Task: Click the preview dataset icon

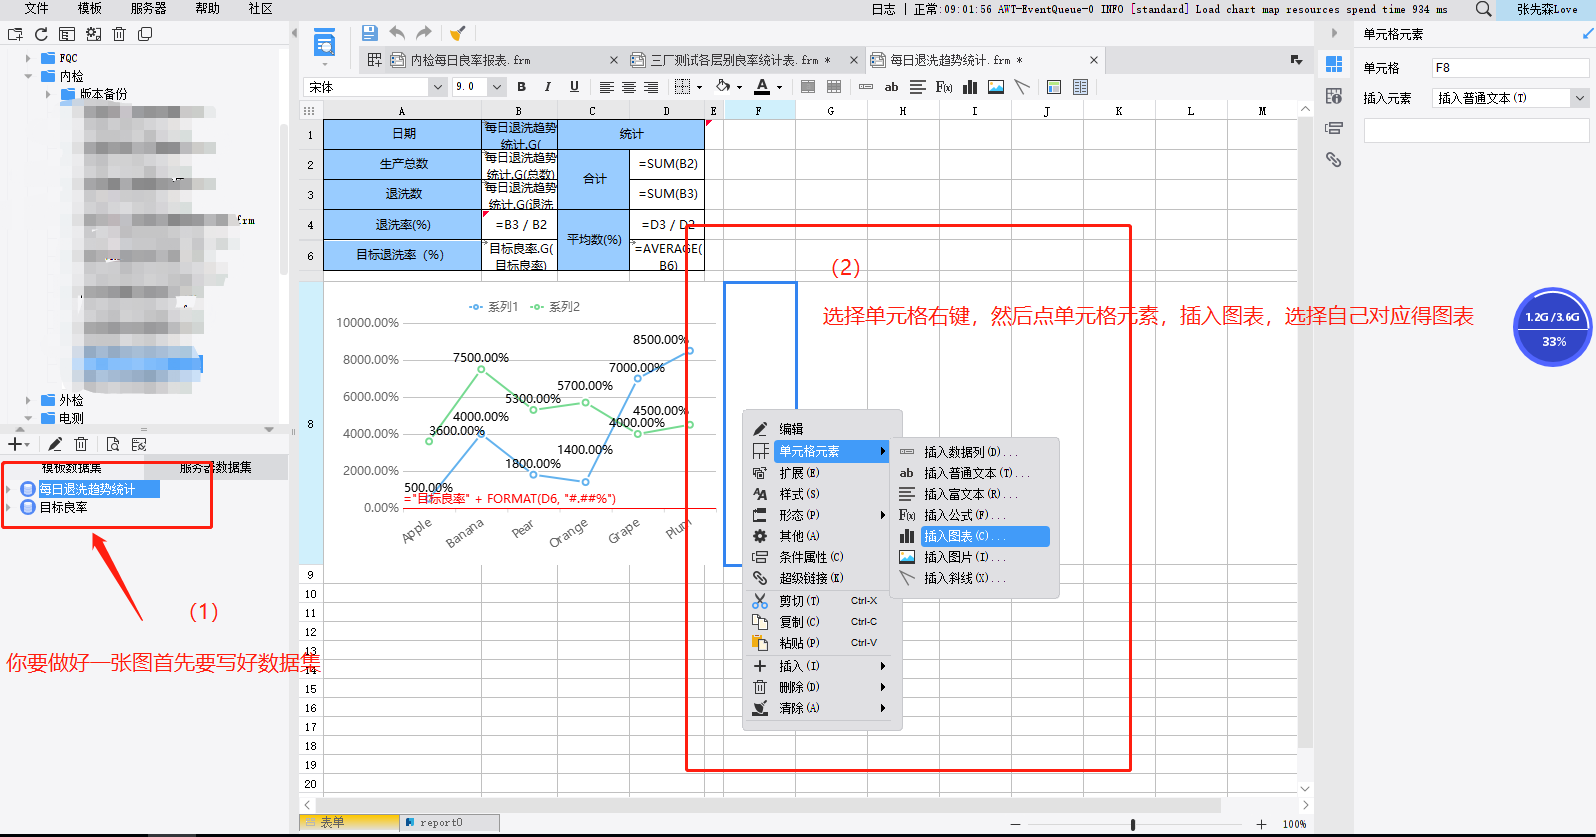Action: [x=113, y=444]
